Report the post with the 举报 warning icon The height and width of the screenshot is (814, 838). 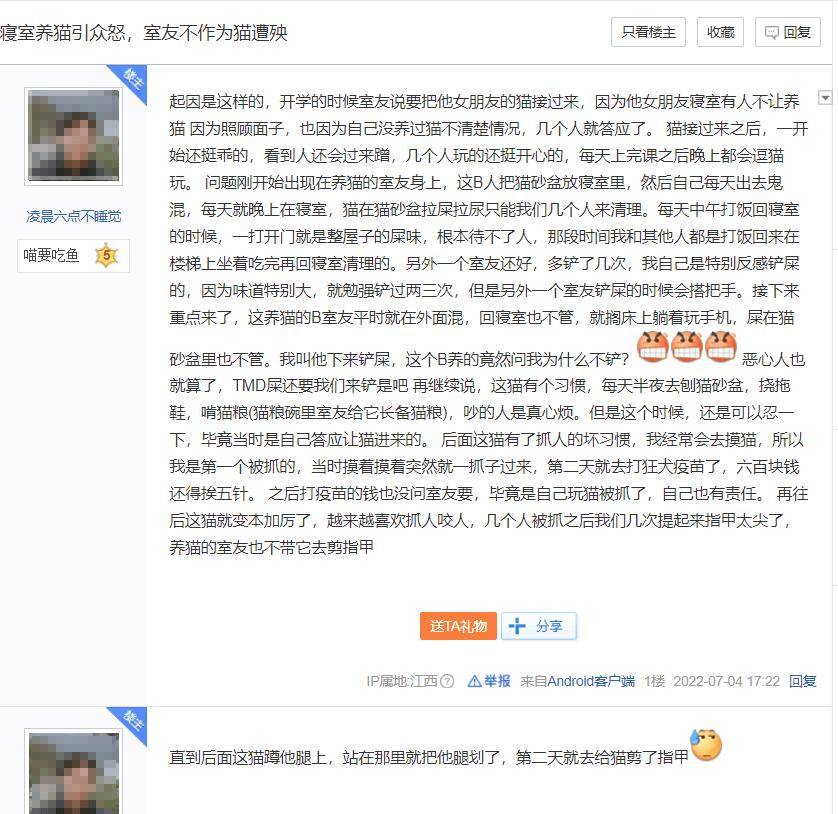click(x=488, y=681)
